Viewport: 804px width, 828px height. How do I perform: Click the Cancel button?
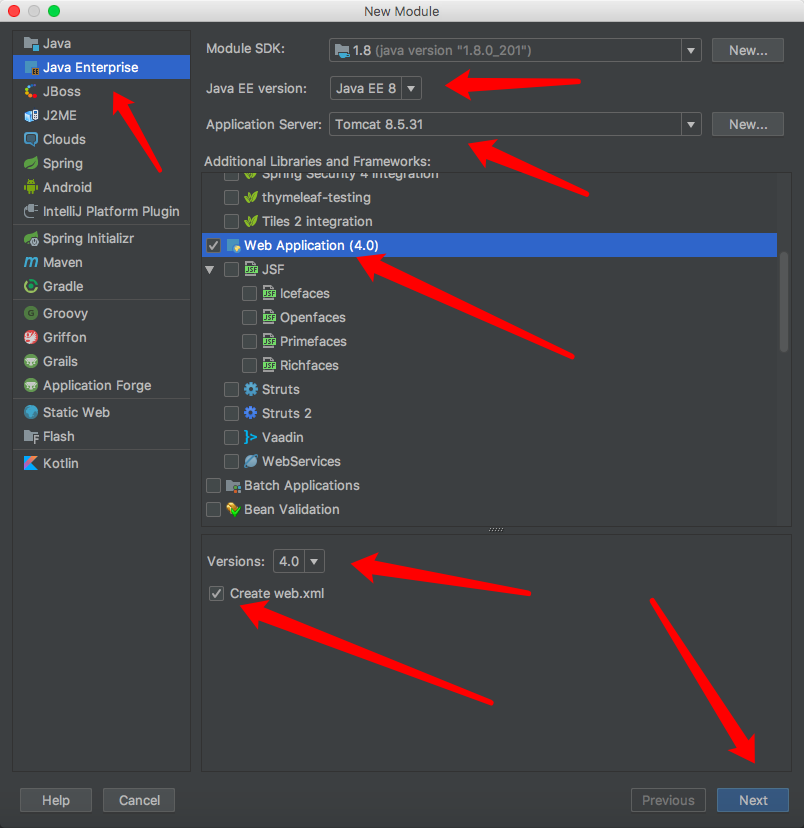click(139, 801)
